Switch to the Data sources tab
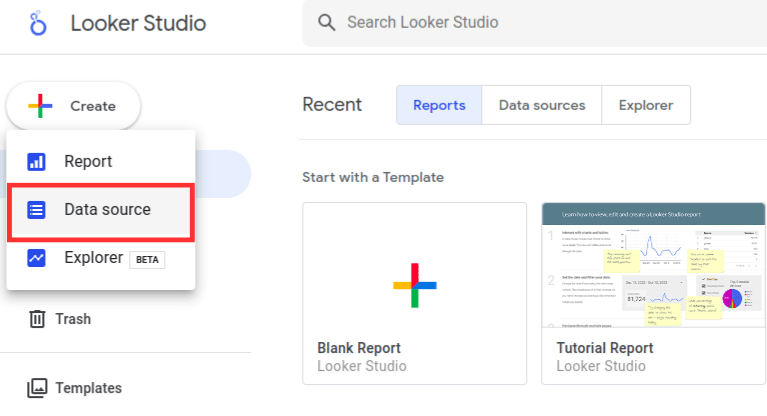The width and height of the screenshot is (767, 416). coord(541,105)
